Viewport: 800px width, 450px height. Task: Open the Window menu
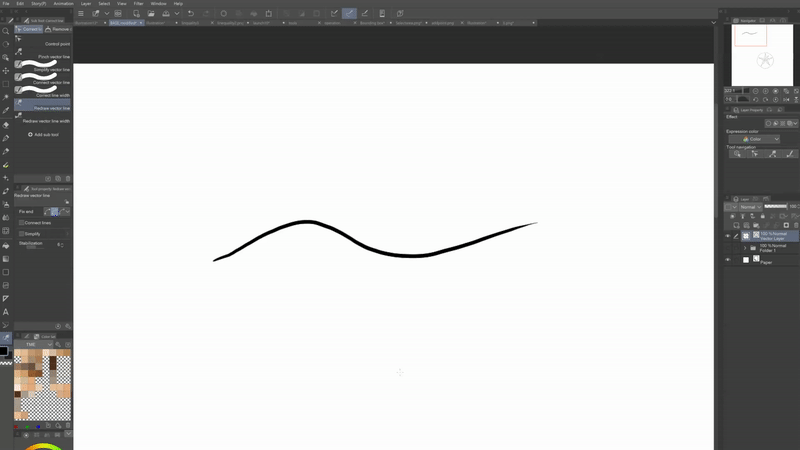158,4
